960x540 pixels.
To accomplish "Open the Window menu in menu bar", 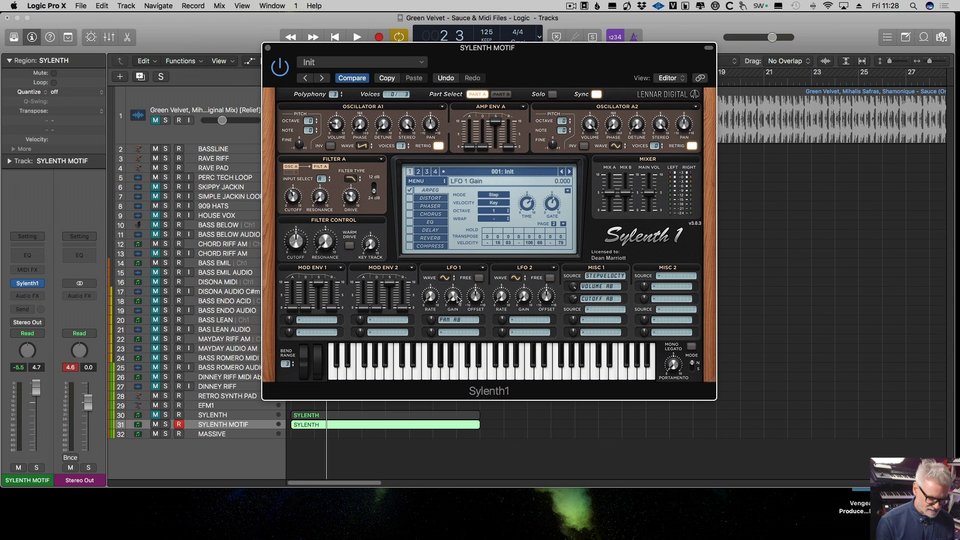I will (272, 6).
